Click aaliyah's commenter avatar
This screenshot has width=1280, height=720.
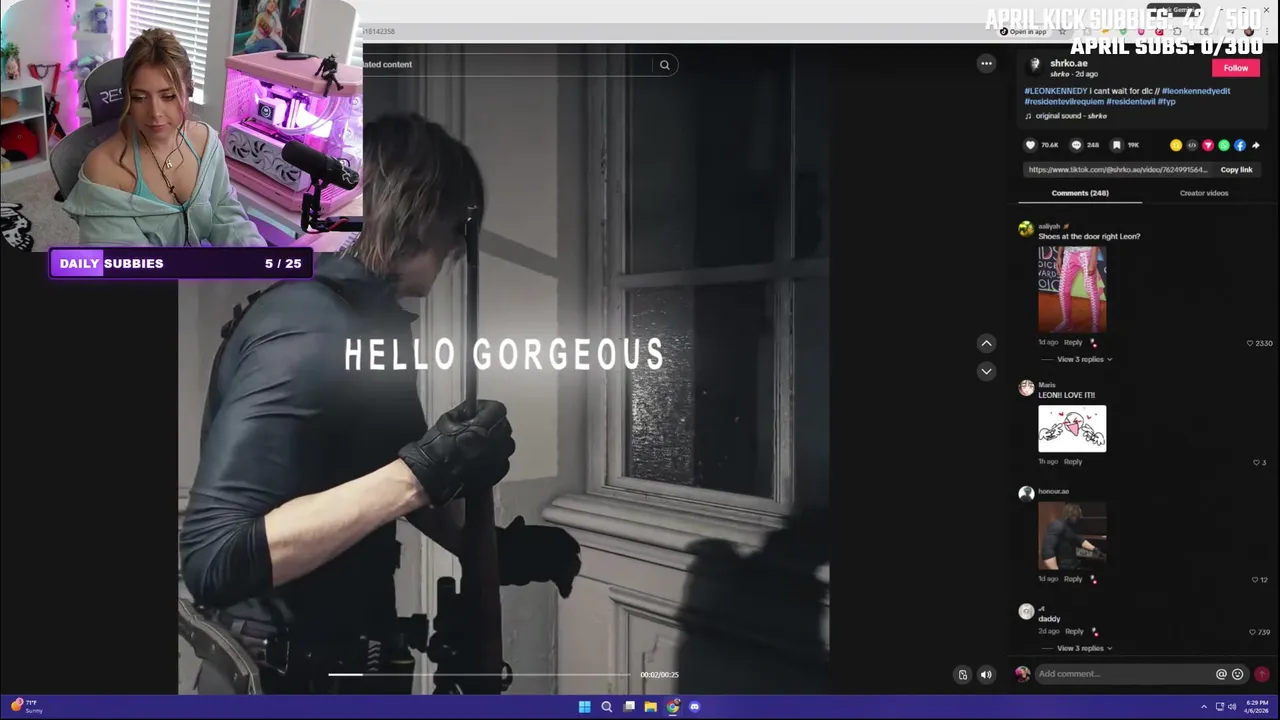coord(1026,229)
